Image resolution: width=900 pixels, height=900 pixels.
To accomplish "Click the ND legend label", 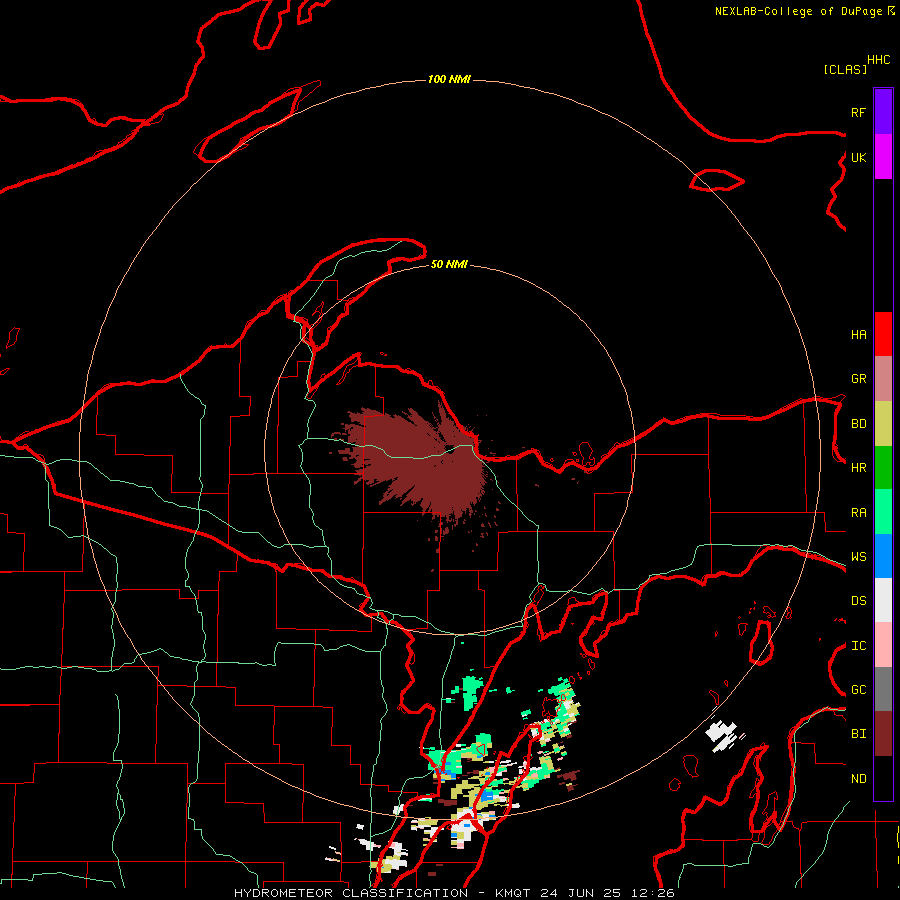I will coord(858,779).
